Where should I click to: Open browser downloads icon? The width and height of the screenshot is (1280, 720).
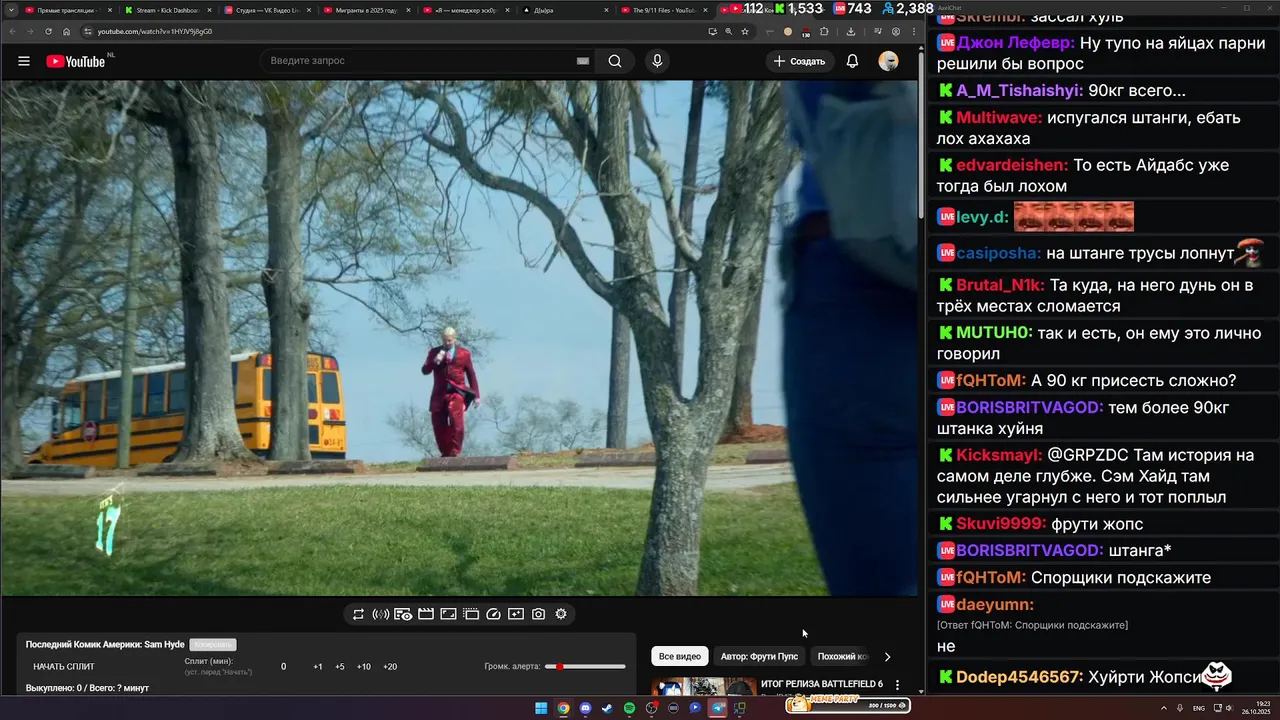click(x=851, y=31)
